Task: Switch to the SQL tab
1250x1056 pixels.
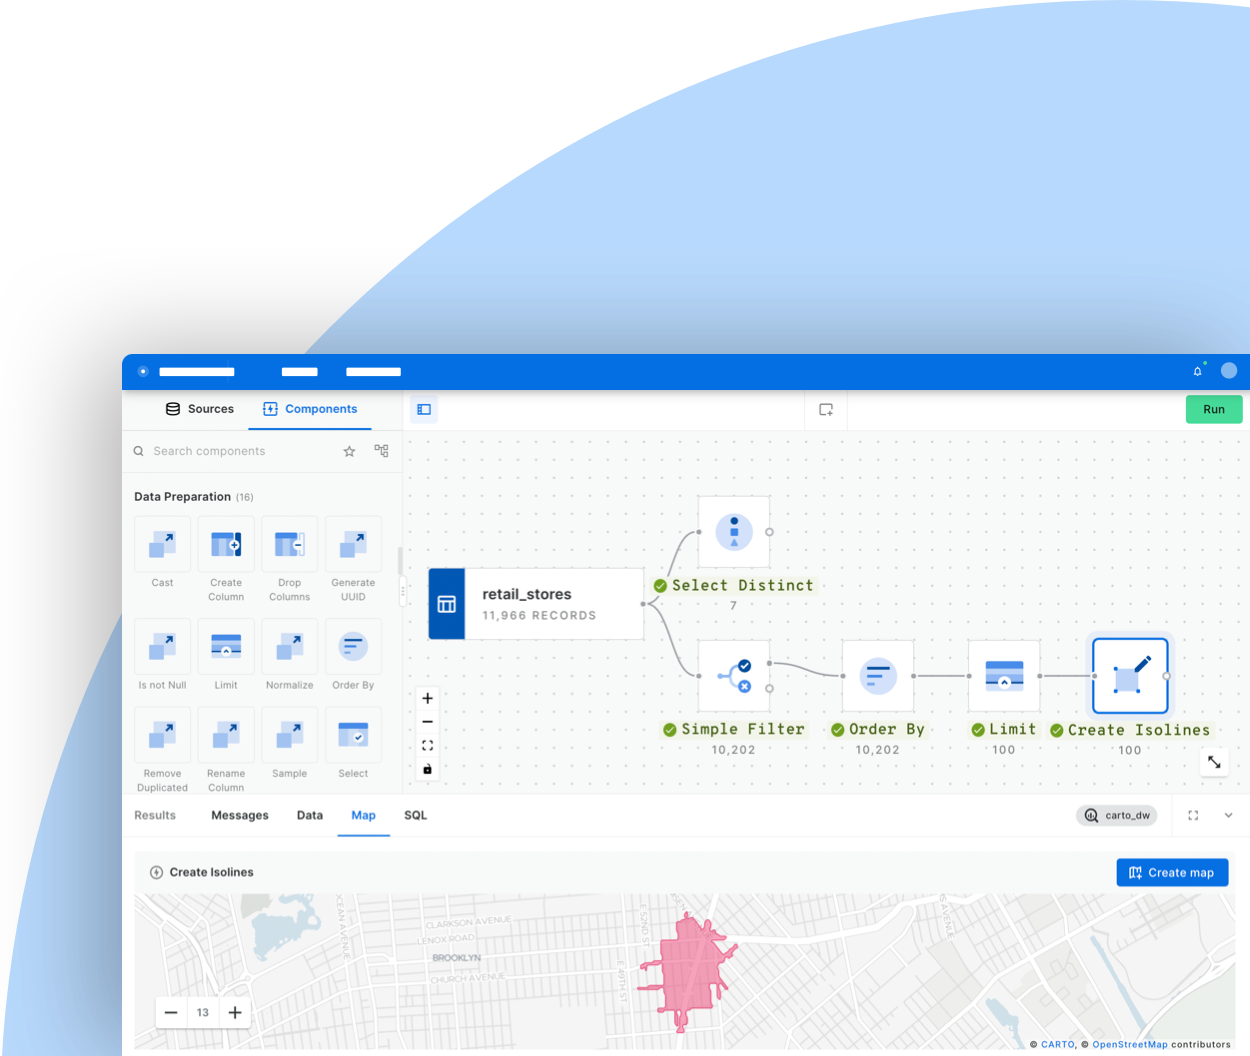Action: point(416,815)
